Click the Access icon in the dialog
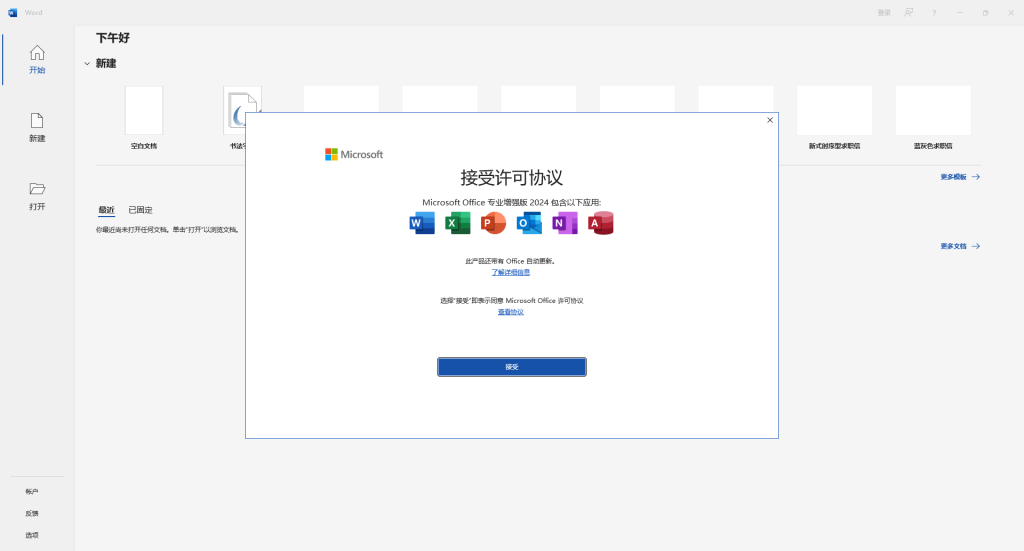1024x551 pixels. coord(601,223)
